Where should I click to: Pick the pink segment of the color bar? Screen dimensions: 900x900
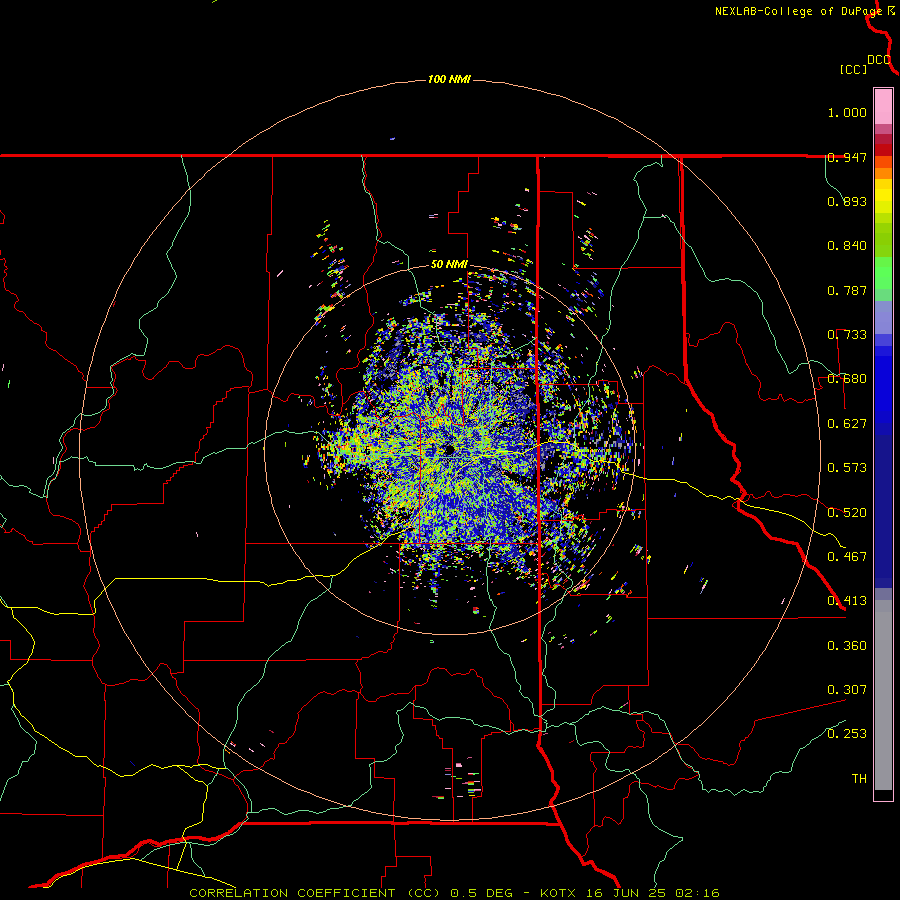(883, 107)
